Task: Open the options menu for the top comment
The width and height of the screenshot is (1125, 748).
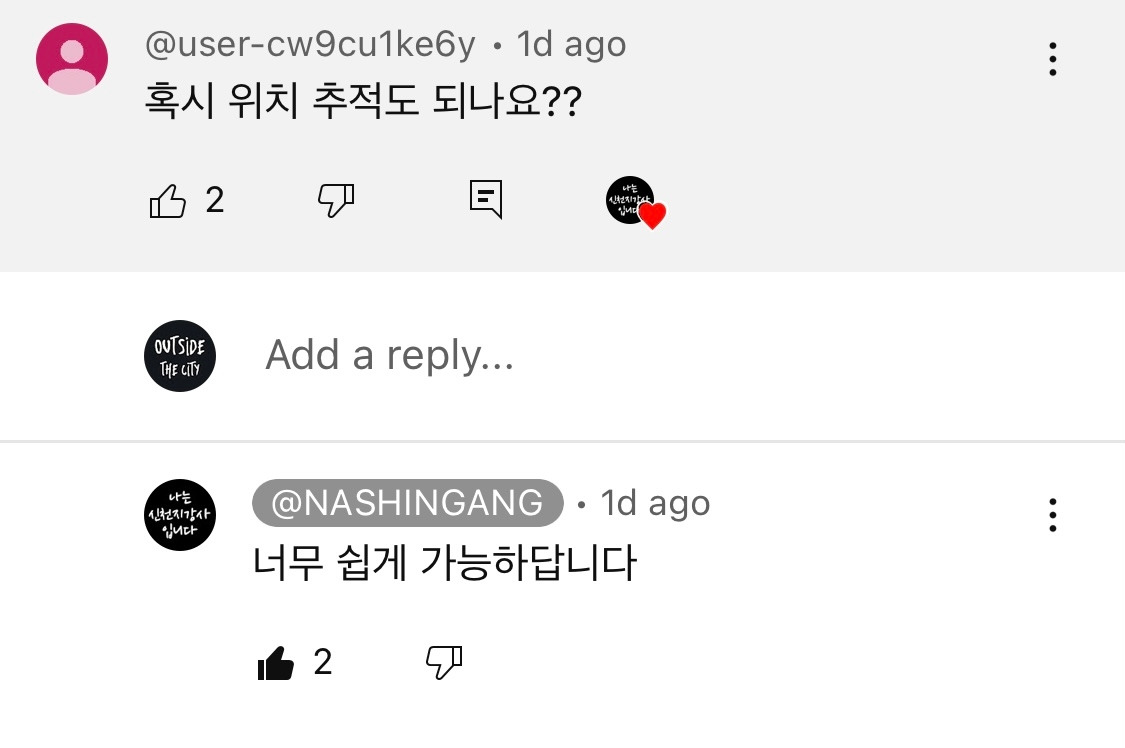Action: 1052,59
